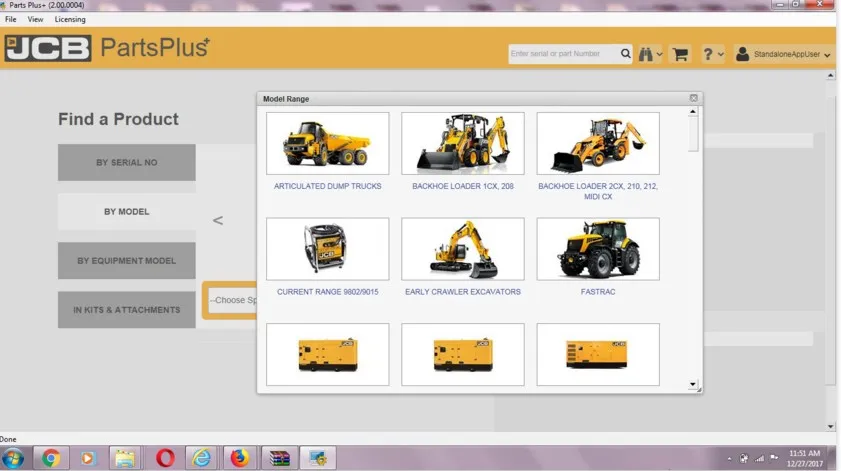841x471 pixels.
Task: Open the help question mark menu
Action: coord(712,54)
